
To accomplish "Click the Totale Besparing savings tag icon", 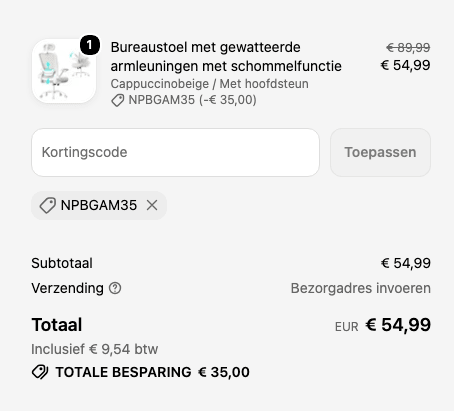I will [40, 372].
